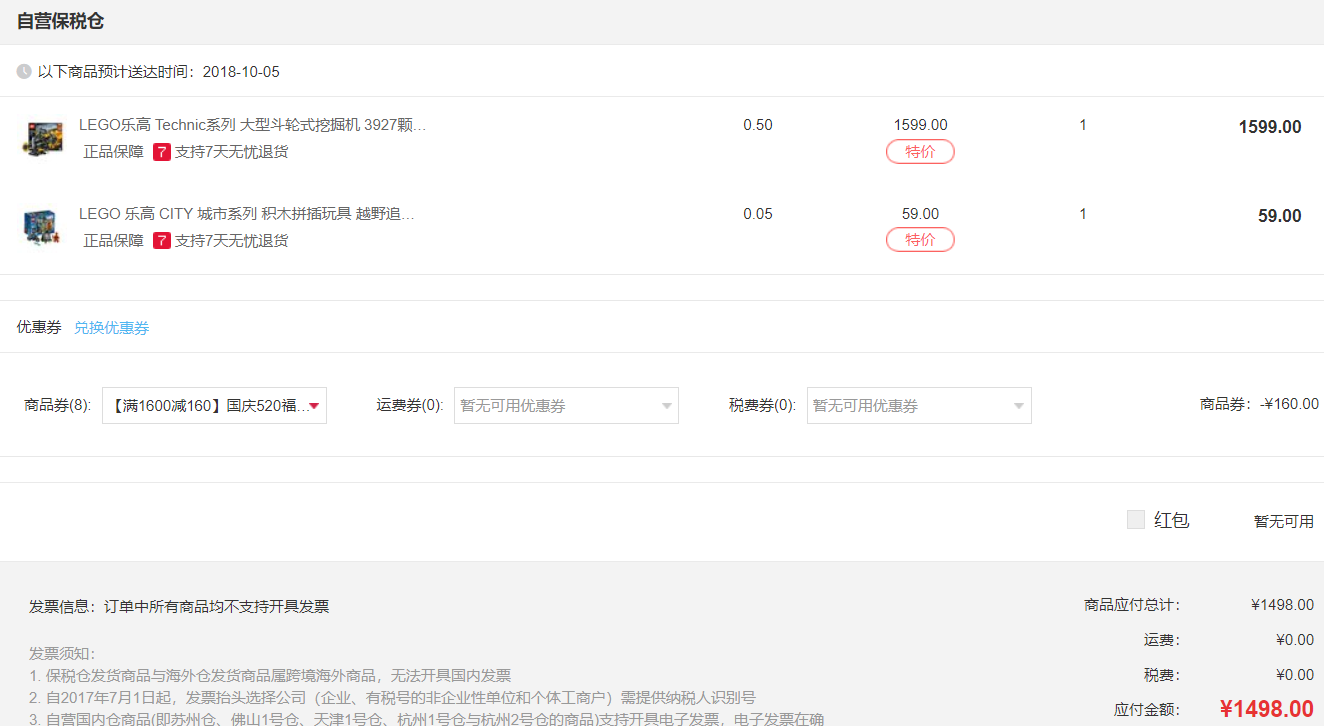Click the red 应付金额 ¥1498.00 total

point(1266,709)
